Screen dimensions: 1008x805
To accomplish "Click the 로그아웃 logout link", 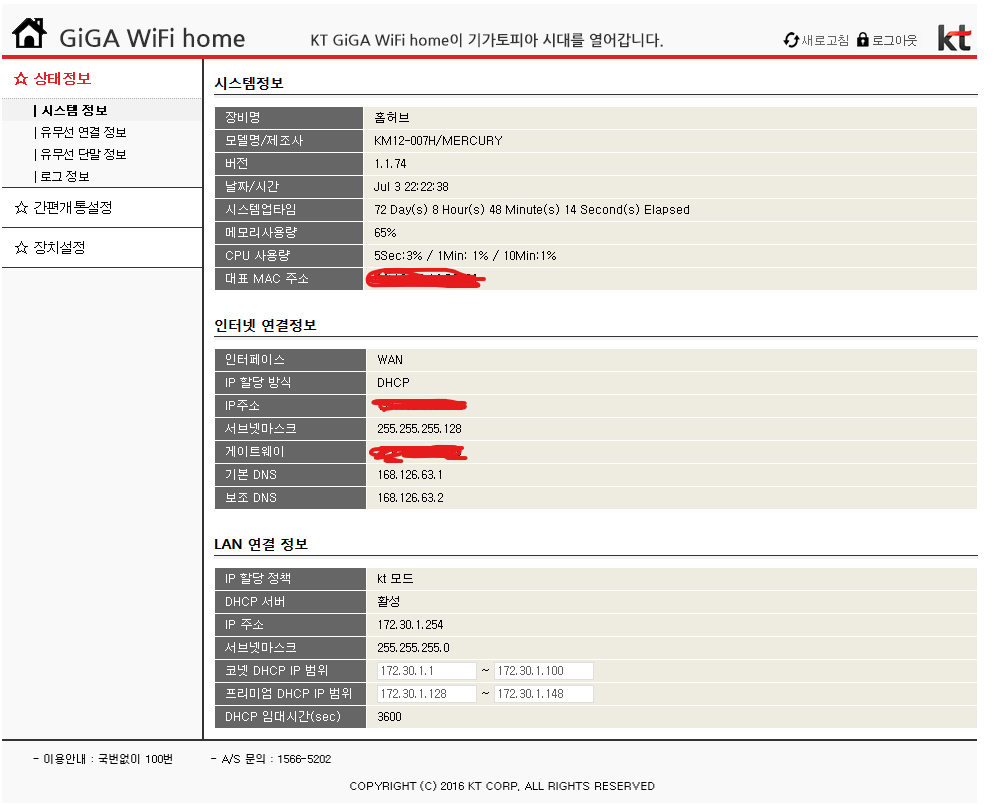I will pyautogui.click(x=894, y=41).
